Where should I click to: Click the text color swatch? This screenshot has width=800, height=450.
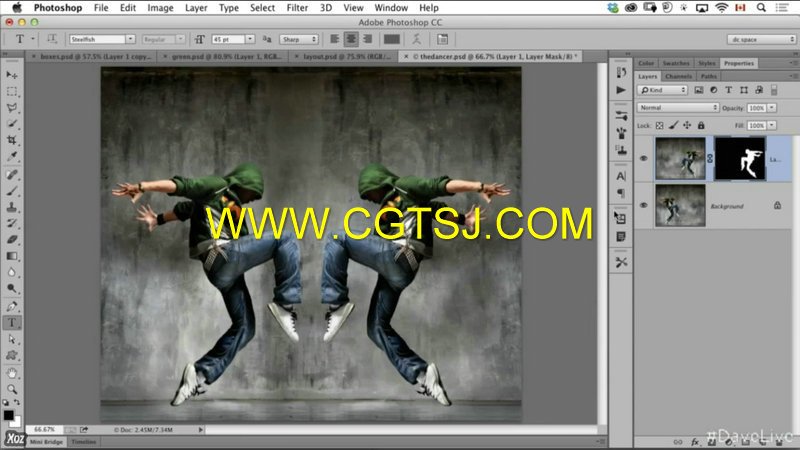pyautogui.click(x=392, y=39)
